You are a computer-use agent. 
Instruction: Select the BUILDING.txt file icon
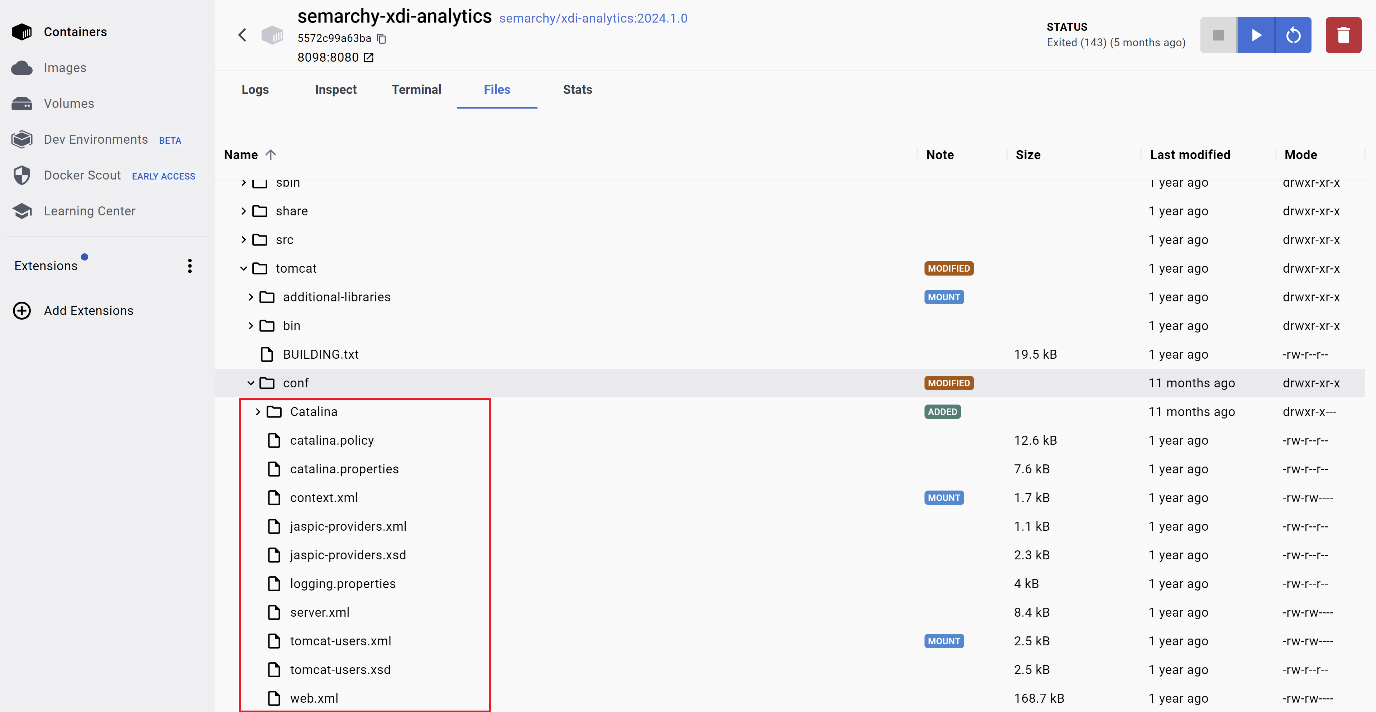267,355
